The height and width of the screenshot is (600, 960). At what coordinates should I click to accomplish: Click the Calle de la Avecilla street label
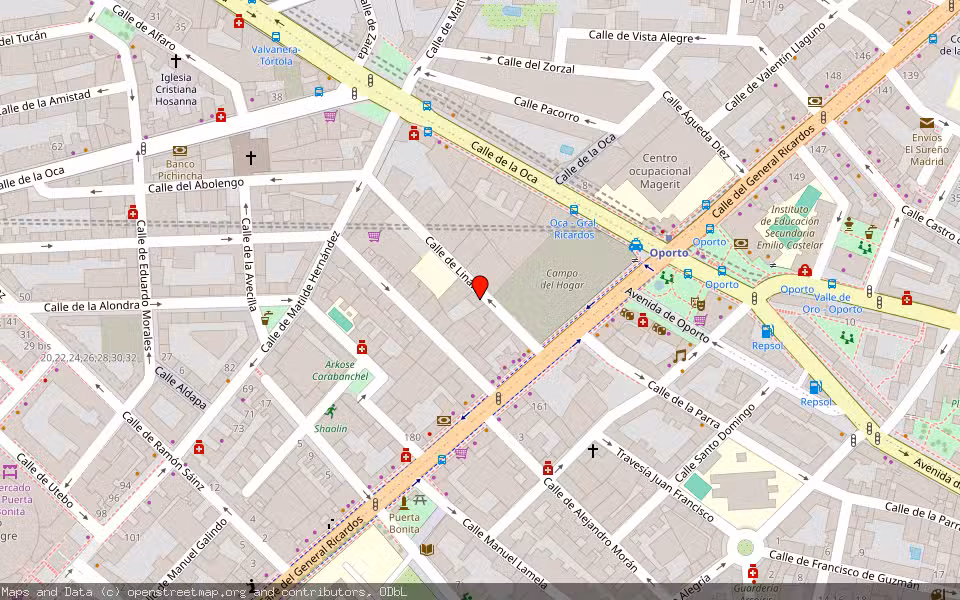[249, 264]
